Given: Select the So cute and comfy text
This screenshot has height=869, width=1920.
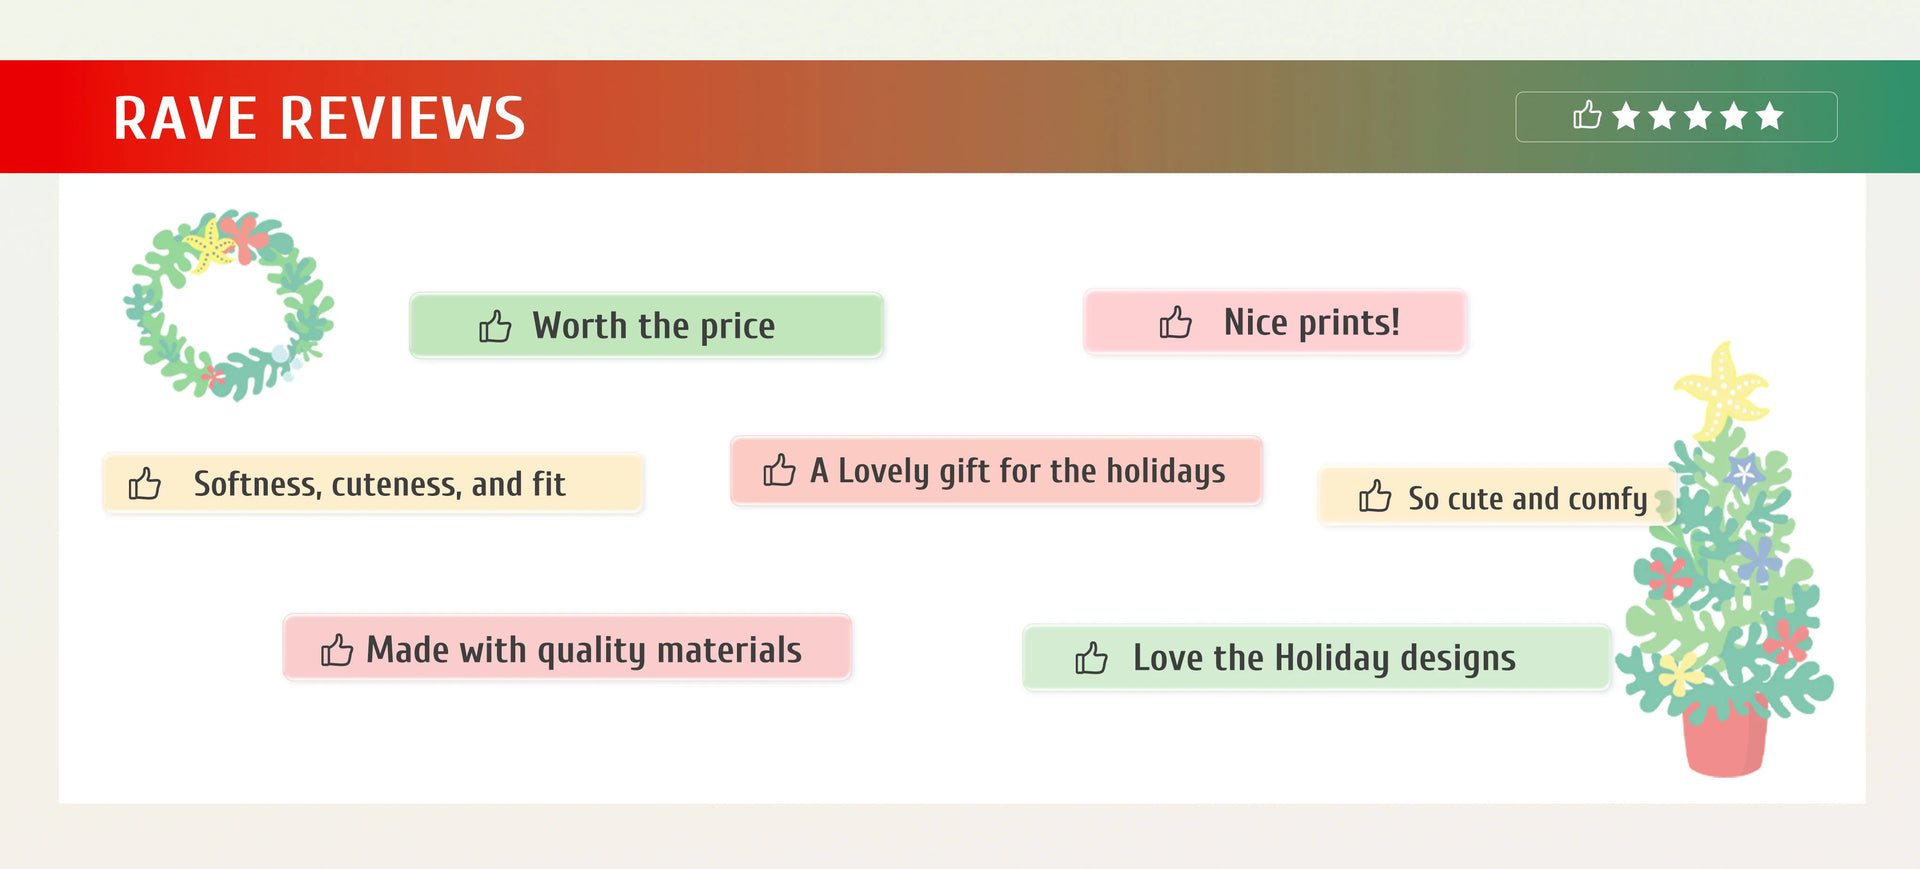Looking at the screenshot, I should pyautogui.click(x=1527, y=498).
